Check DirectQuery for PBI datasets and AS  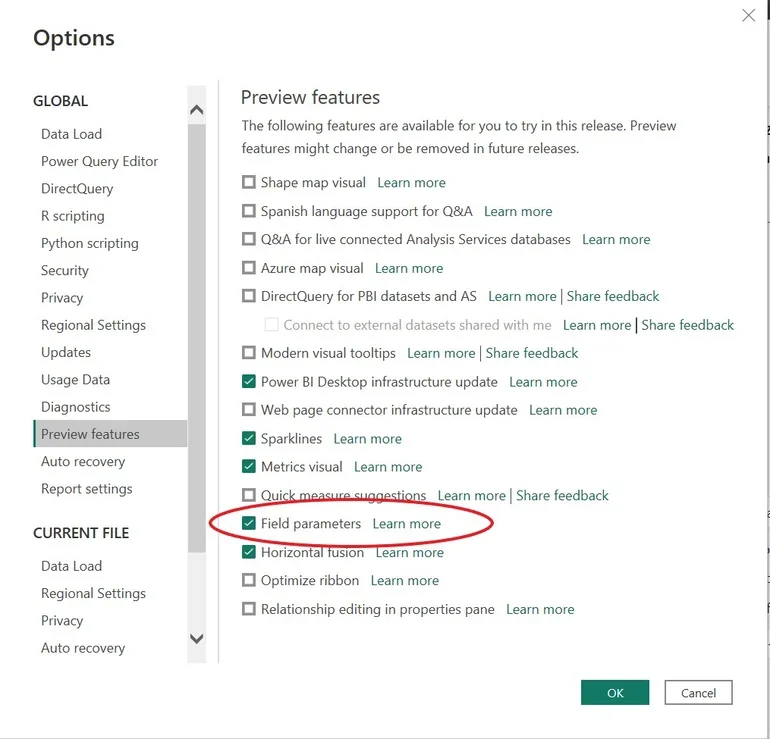249,296
